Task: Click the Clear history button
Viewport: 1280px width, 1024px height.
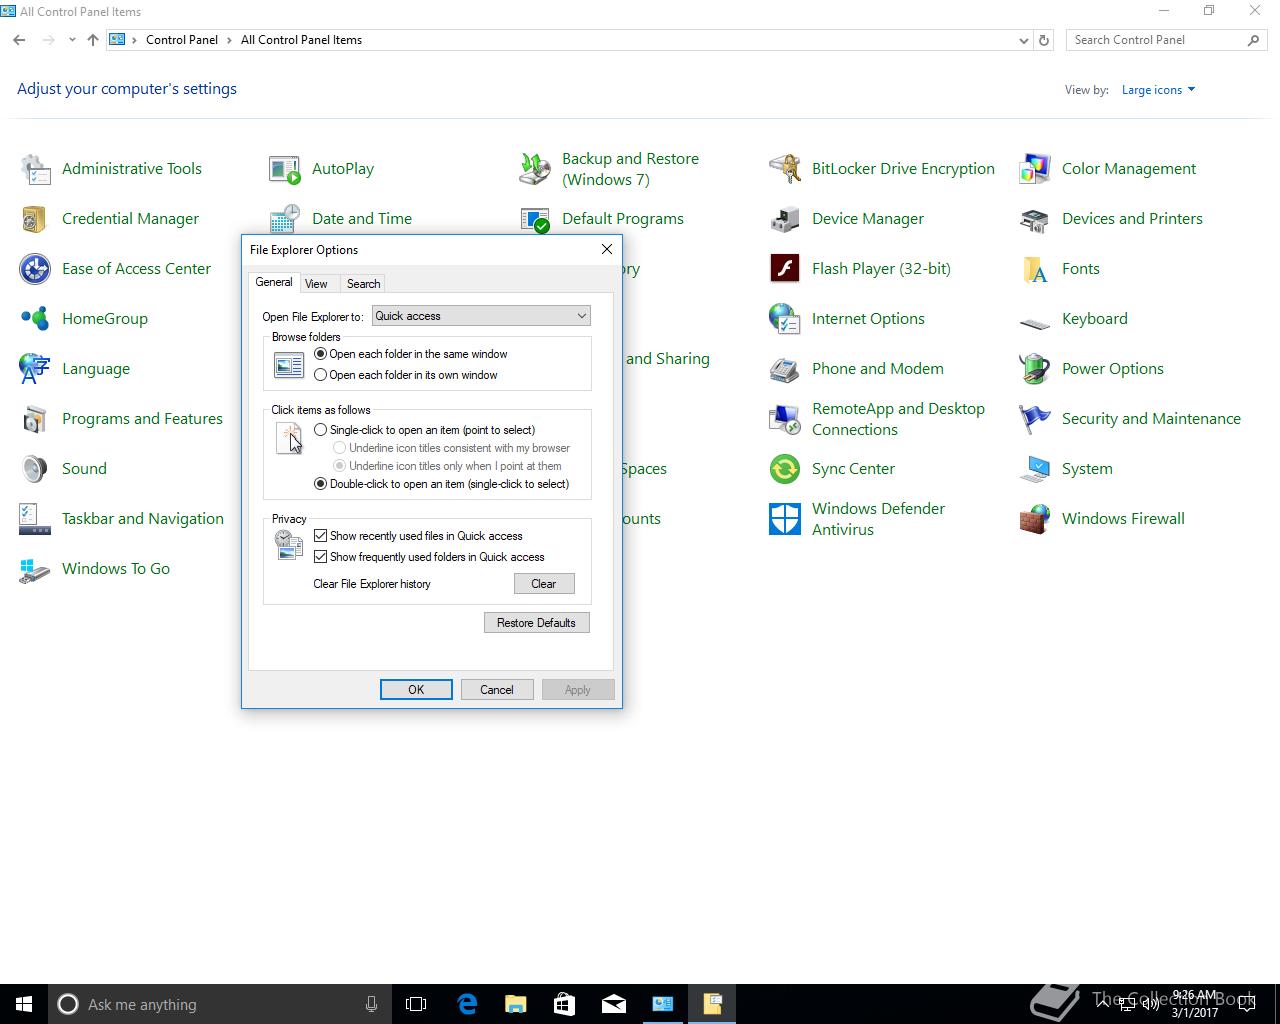Action: click(544, 584)
